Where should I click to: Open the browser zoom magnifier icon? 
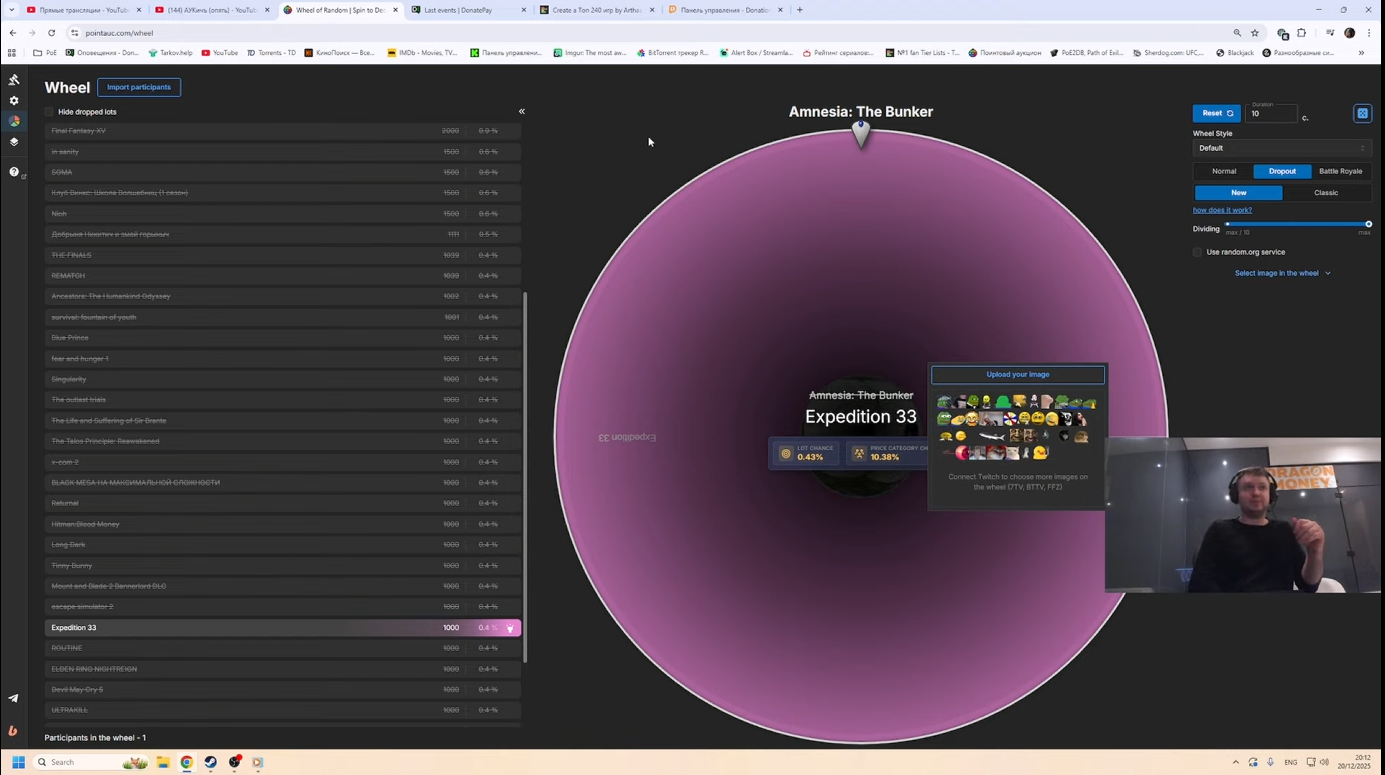coord(1237,33)
